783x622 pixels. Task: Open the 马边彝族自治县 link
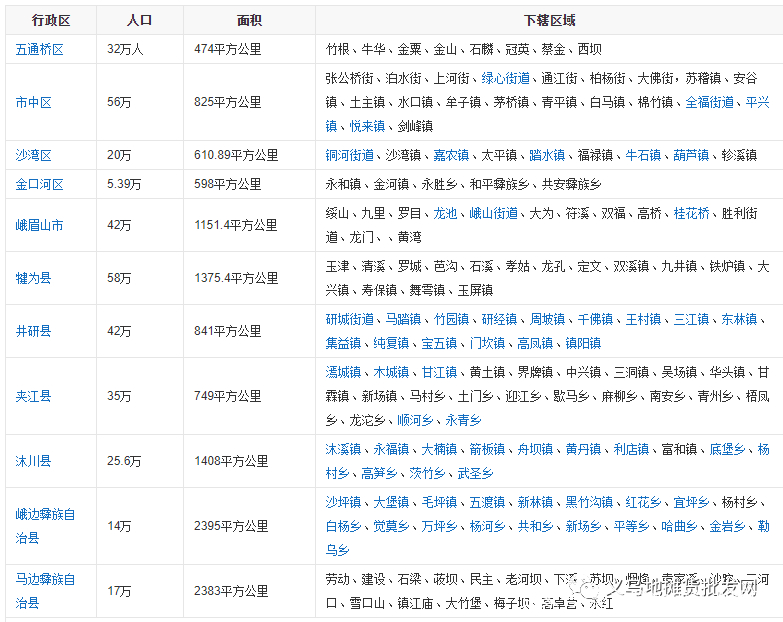pyautogui.click(x=45, y=579)
